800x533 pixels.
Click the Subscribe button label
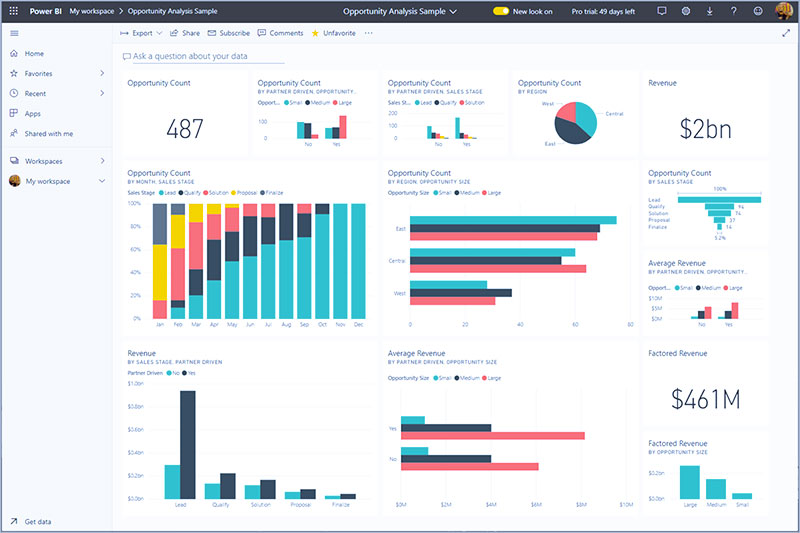click(235, 33)
